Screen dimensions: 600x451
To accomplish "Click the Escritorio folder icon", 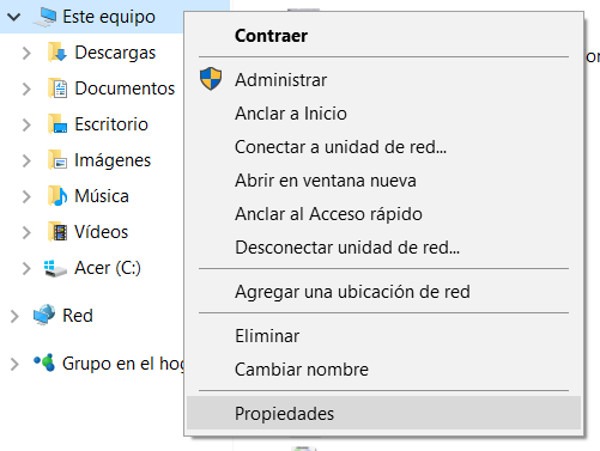I will tap(58, 125).
